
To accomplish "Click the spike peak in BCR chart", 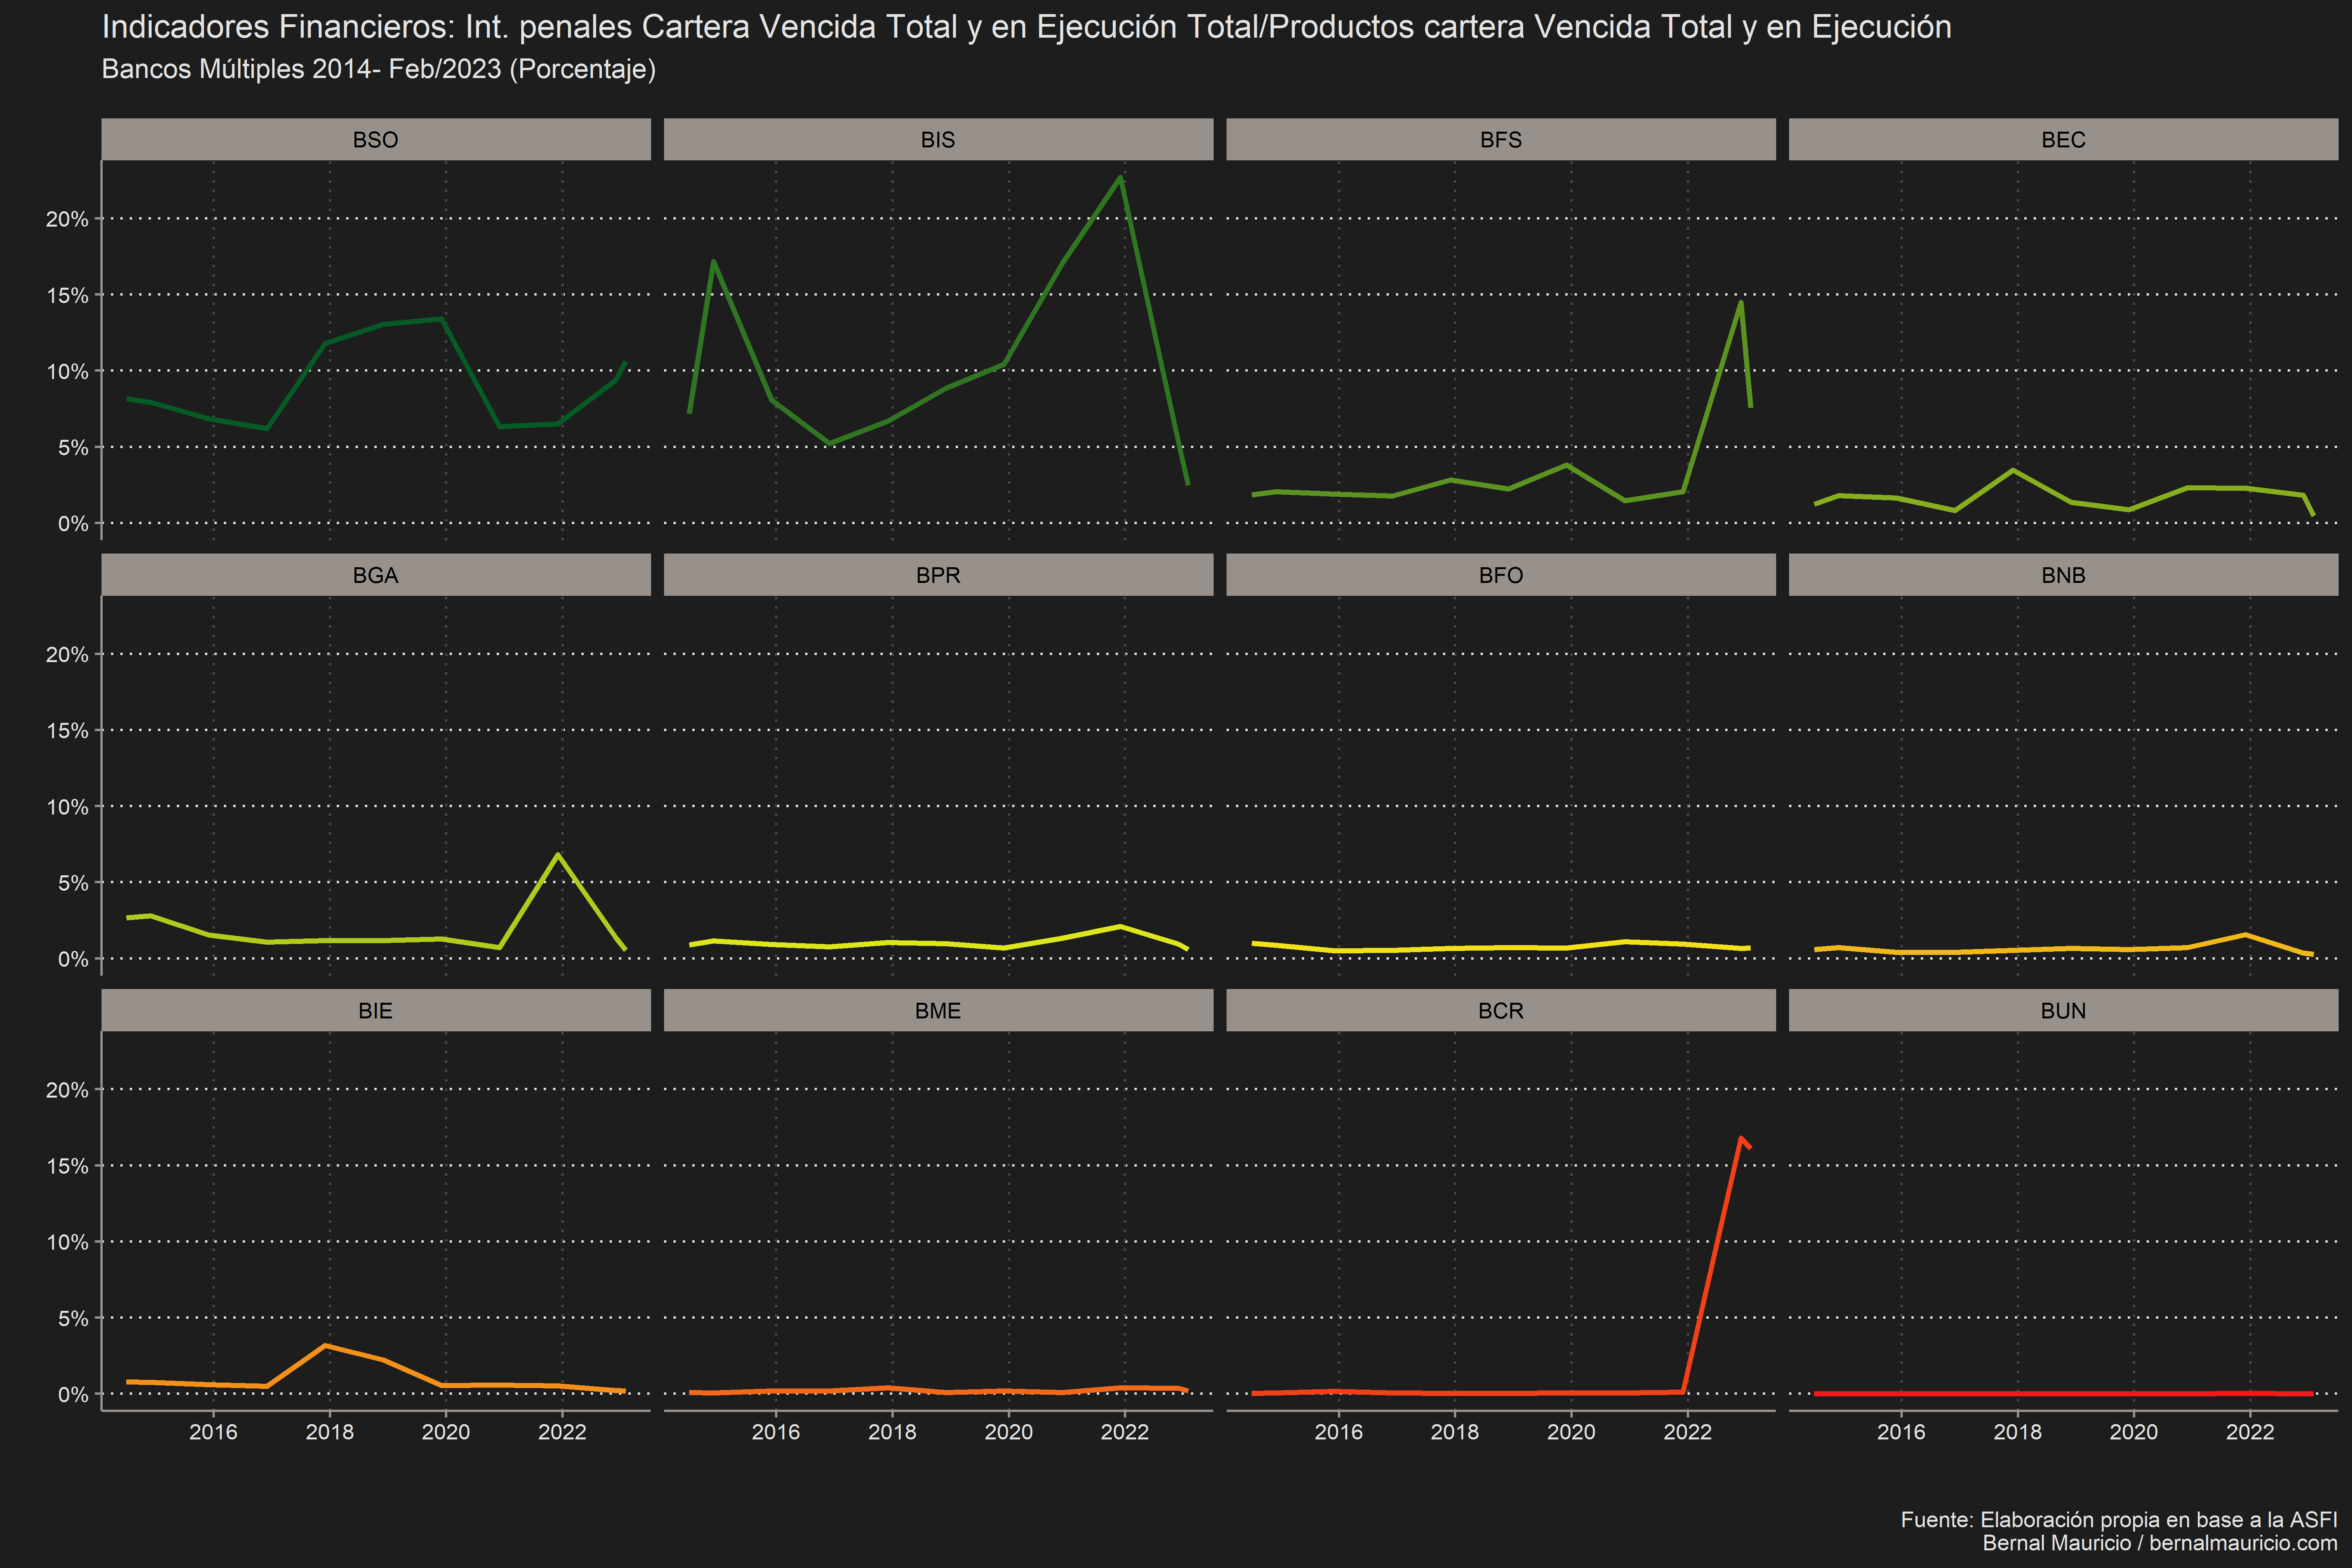I will click(x=1741, y=1138).
